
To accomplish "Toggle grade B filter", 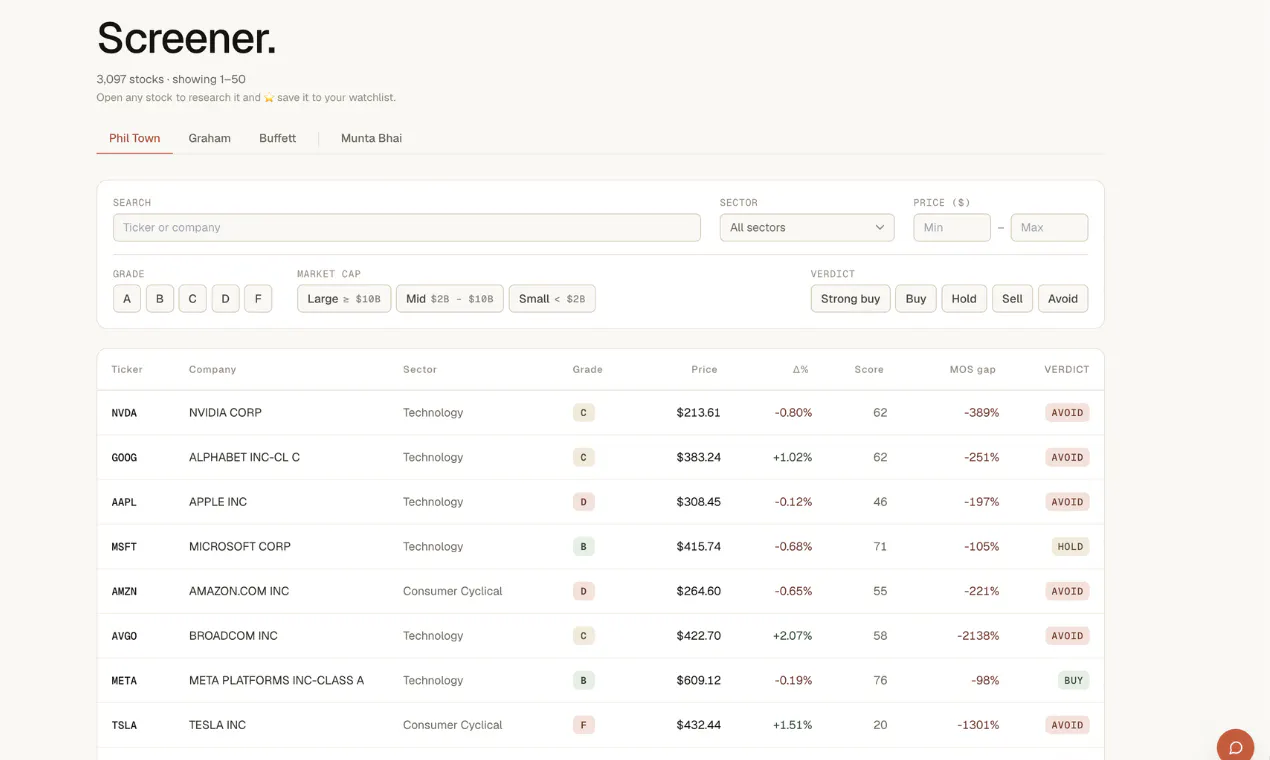I will click(160, 298).
